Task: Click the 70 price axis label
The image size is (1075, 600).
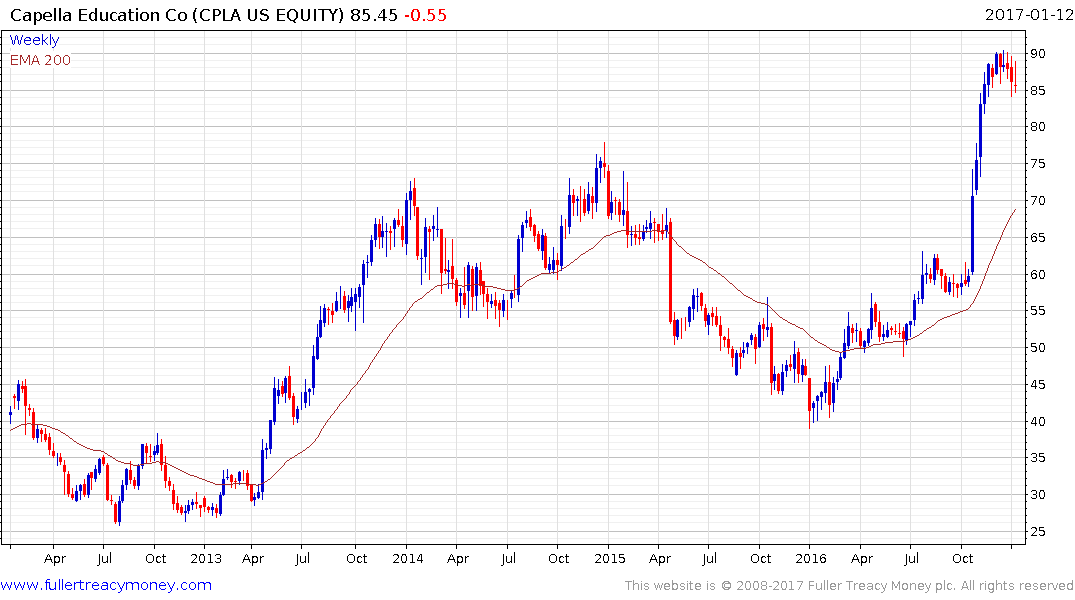Action: coord(1037,201)
